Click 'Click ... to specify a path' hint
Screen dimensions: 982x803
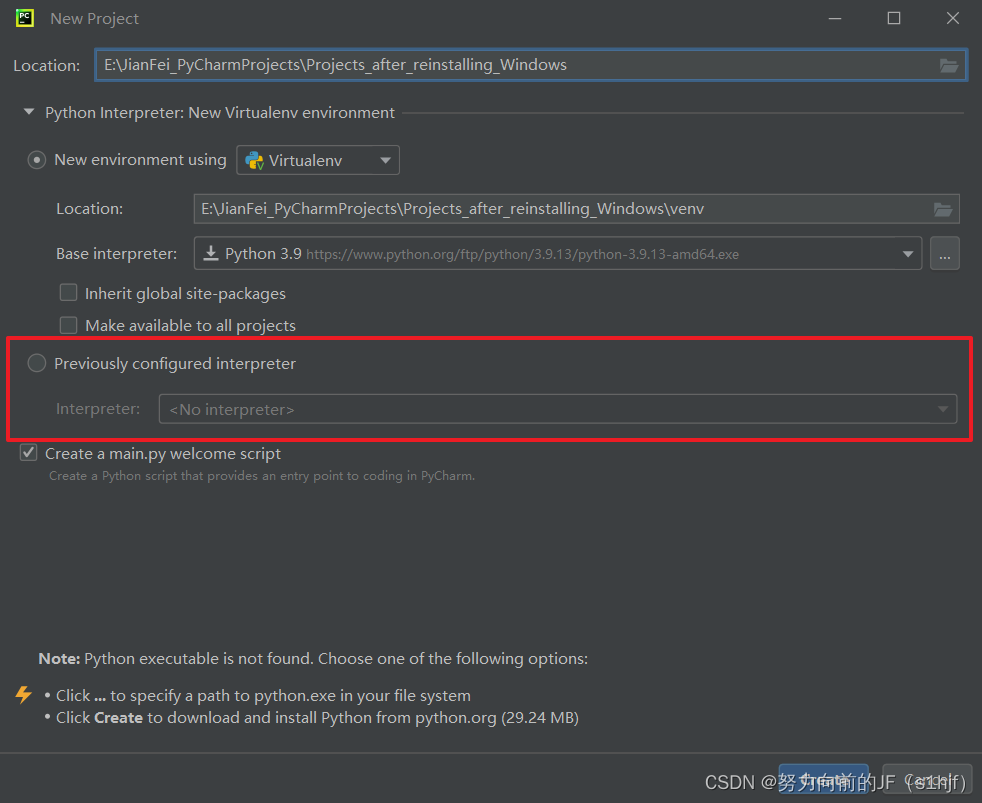(263, 696)
